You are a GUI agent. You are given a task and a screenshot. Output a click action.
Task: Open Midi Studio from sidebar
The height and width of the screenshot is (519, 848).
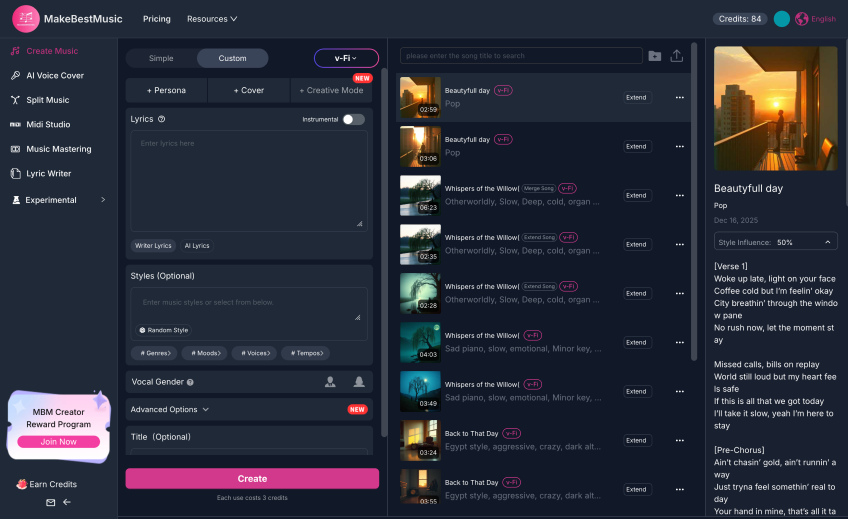41,124
